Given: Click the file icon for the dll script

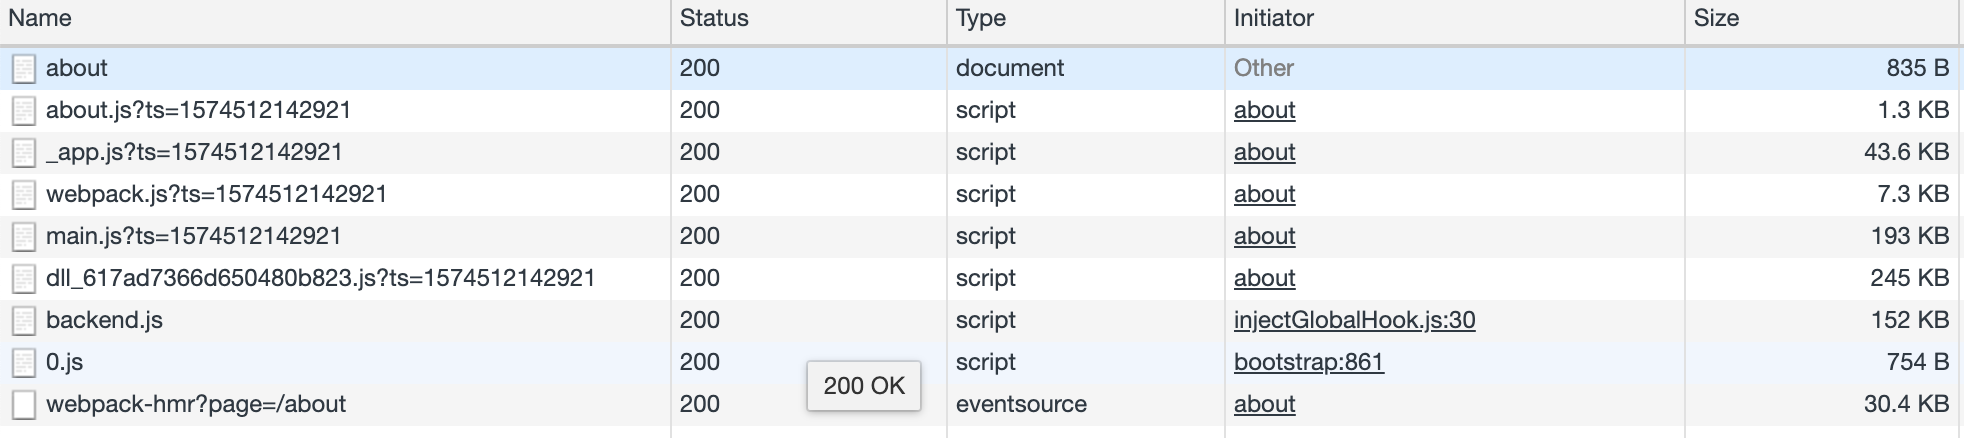Looking at the screenshot, I should click(x=24, y=278).
